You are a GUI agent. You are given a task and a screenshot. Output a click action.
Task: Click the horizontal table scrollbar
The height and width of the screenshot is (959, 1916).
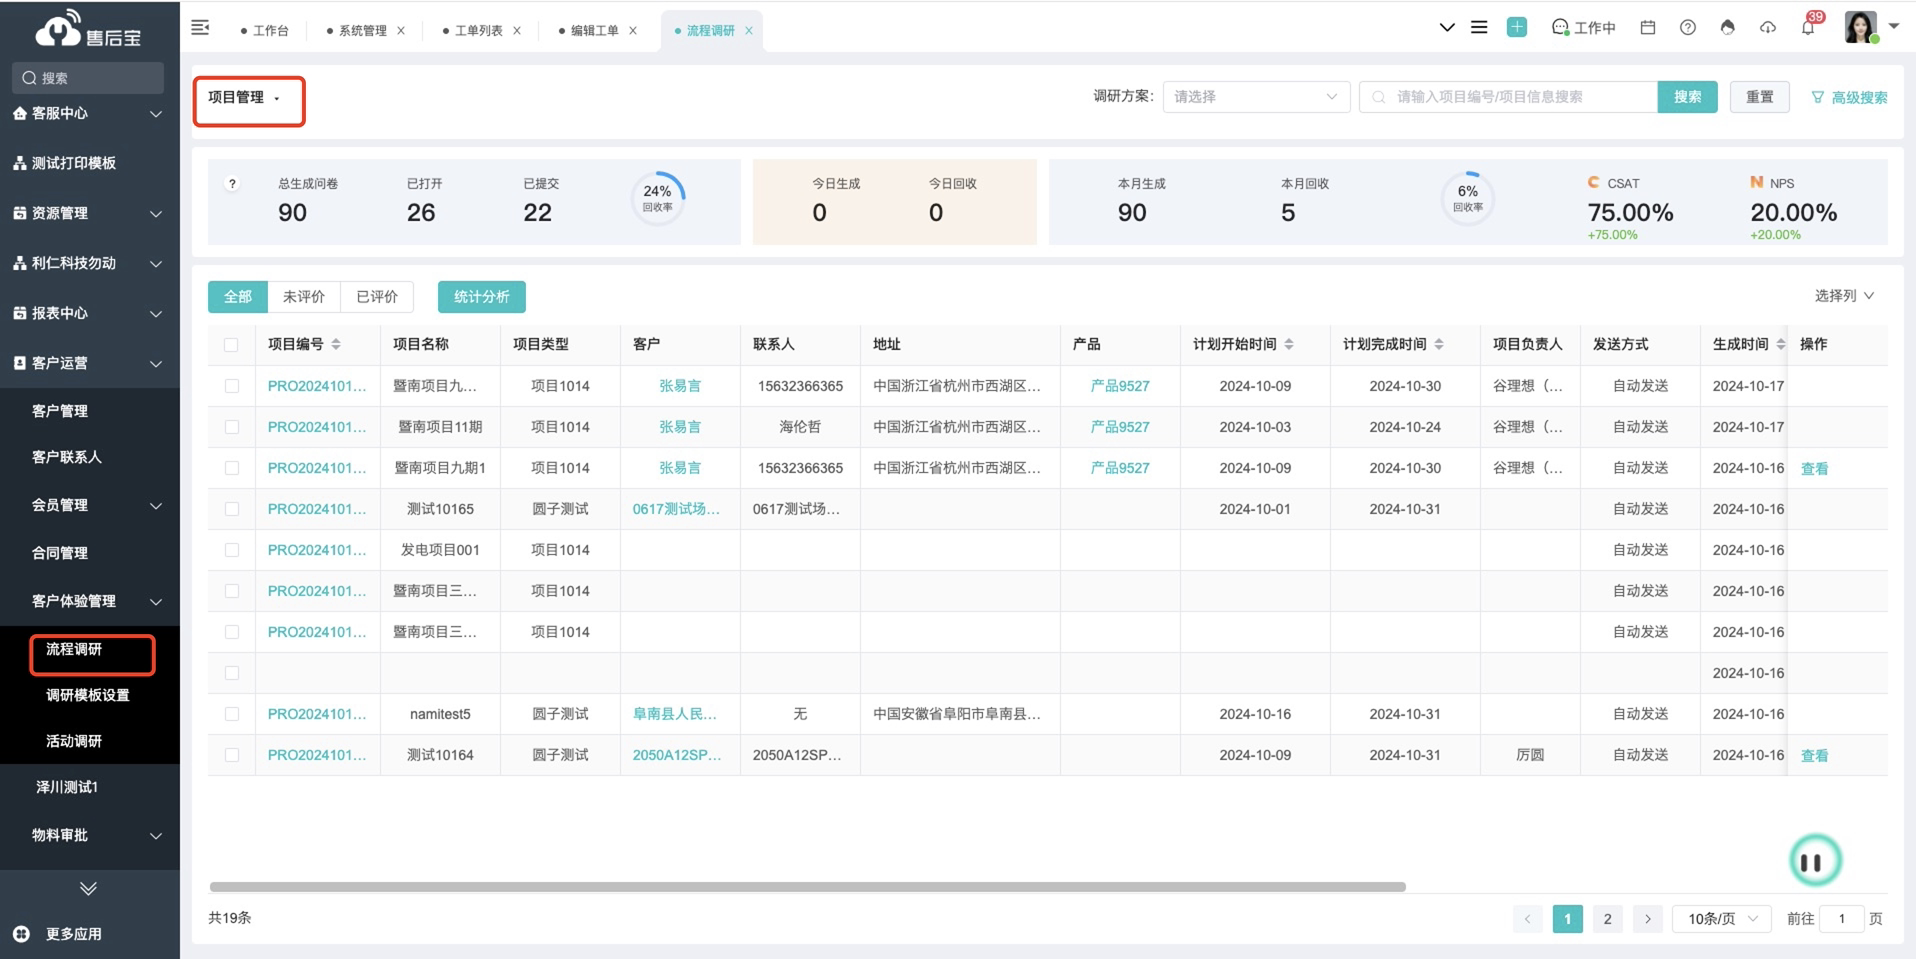point(807,887)
